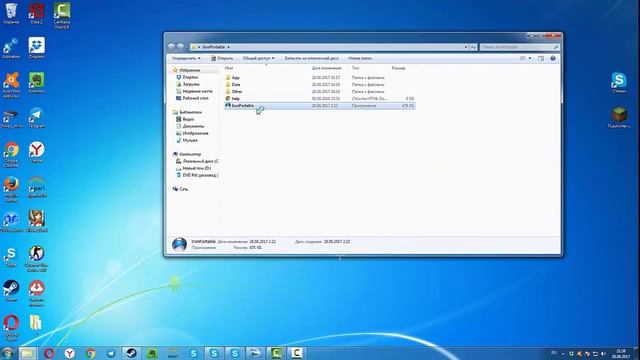Open Yandex browser from the taskbar
Viewport: 640px width, 360px height.
(69, 353)
